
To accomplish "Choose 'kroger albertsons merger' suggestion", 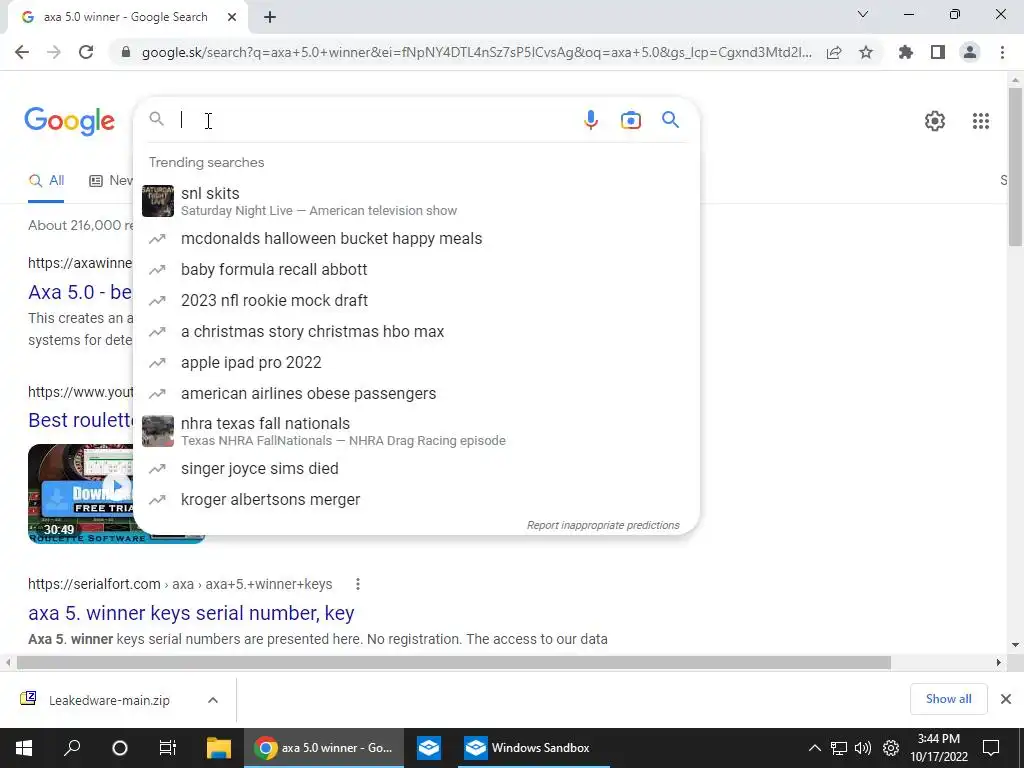I will (416, 500).
